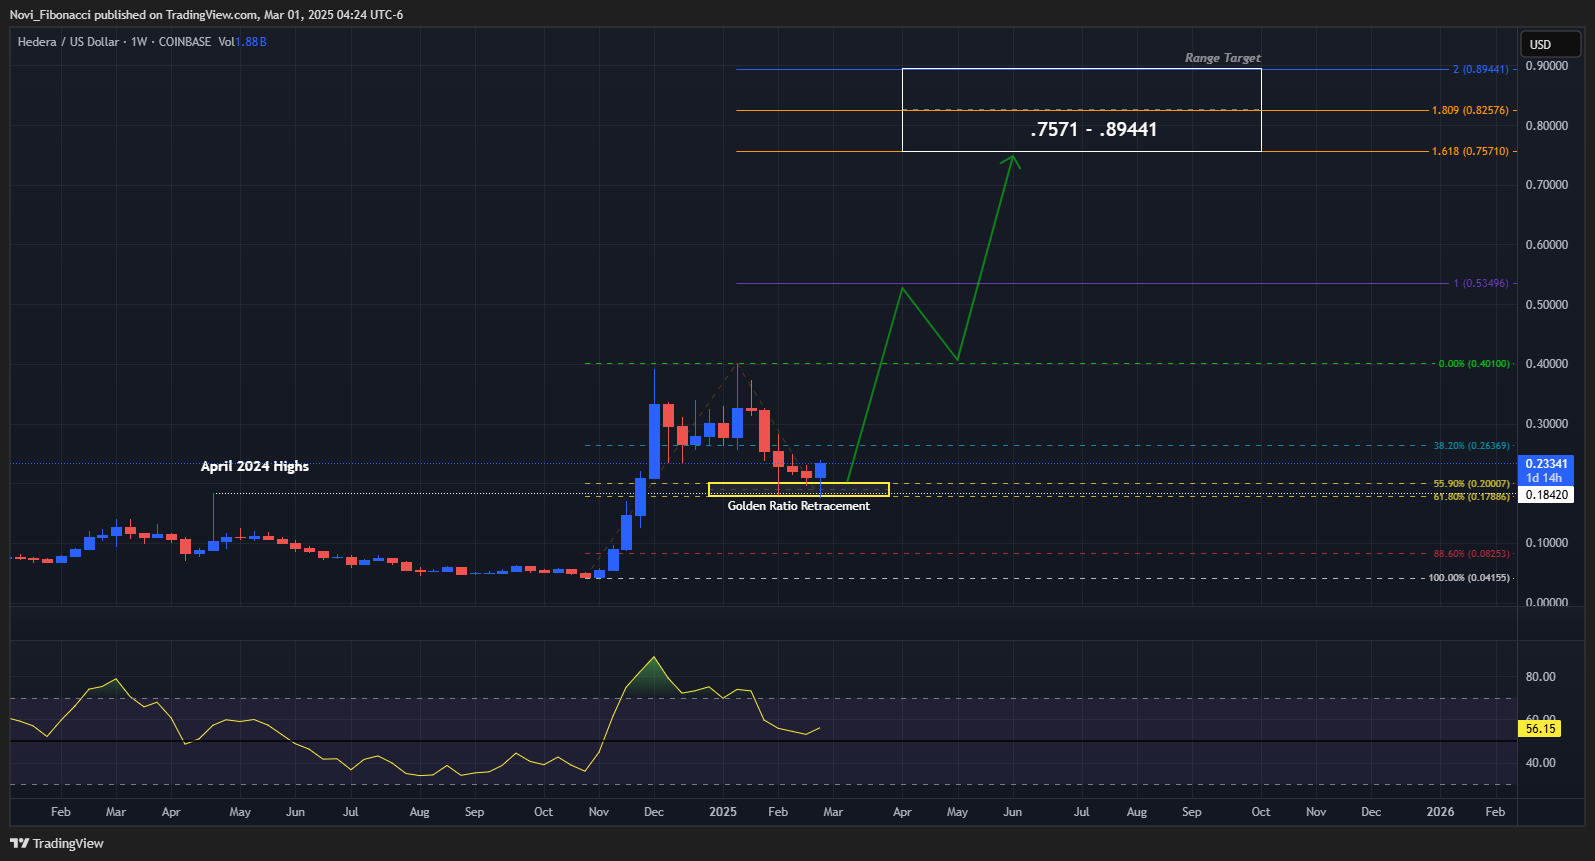Click the fib level '2 (0.89441)'

(x=1481, y=69)
